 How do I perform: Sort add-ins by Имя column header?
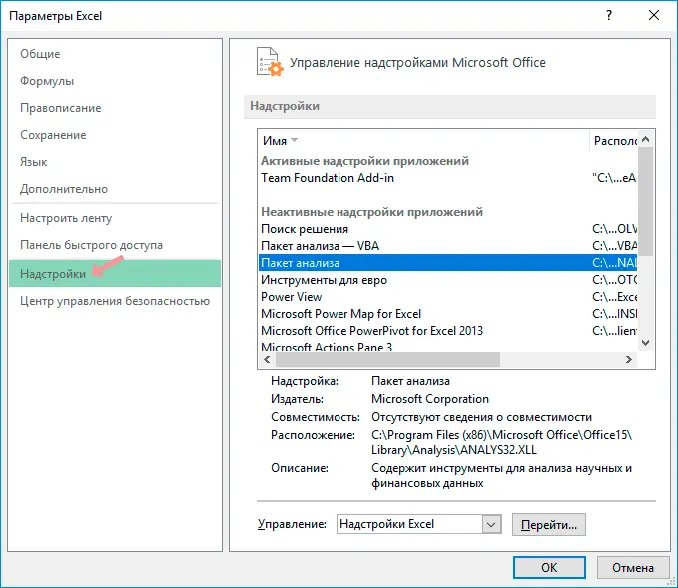(424, 141)
